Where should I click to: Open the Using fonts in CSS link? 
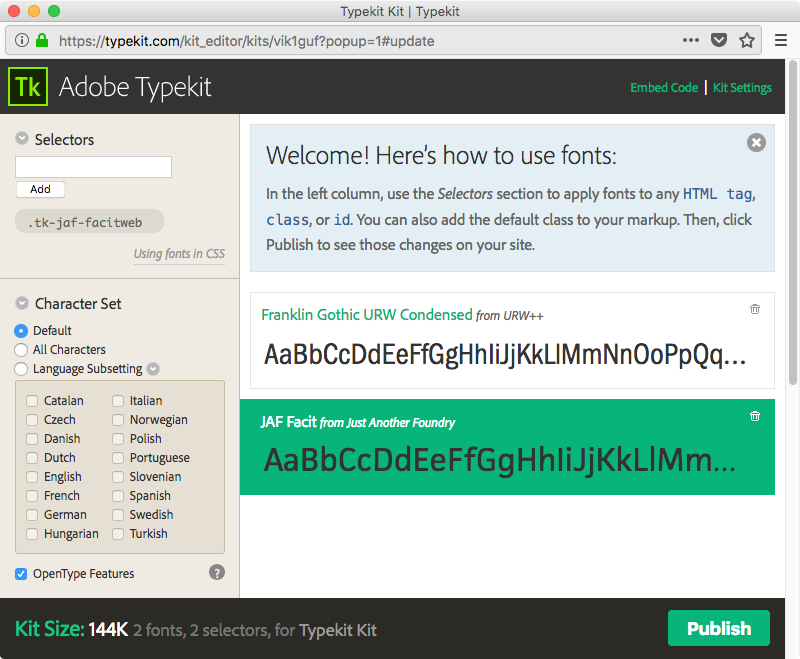pyautogui.click(x=179, y=254)
